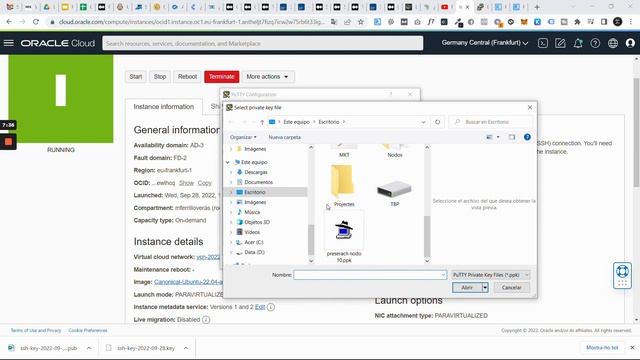Open the PuTTY Private Key Files type dropdown

pos(490,275)
